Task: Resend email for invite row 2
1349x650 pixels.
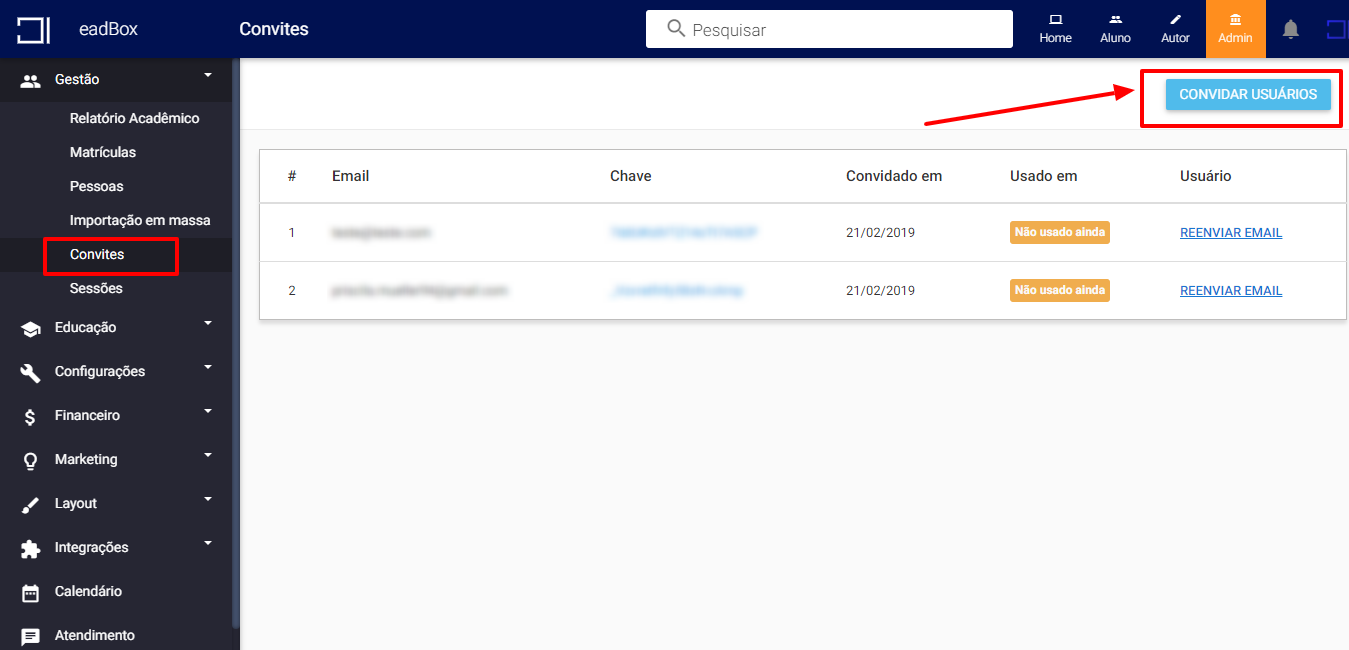Action: coord(1231,291)
